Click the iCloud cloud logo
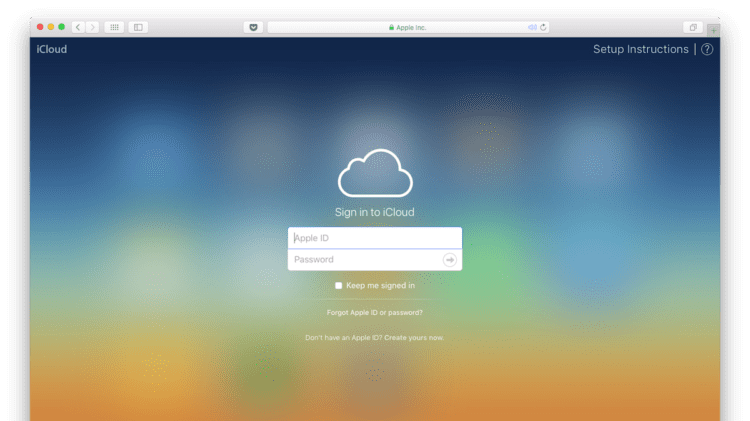 click(x=375, y=175)
